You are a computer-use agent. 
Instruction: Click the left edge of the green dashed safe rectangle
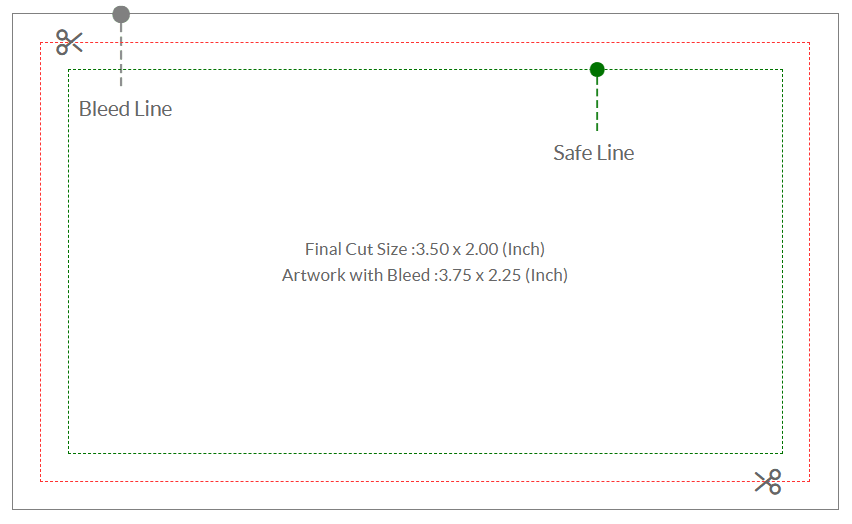68,261
